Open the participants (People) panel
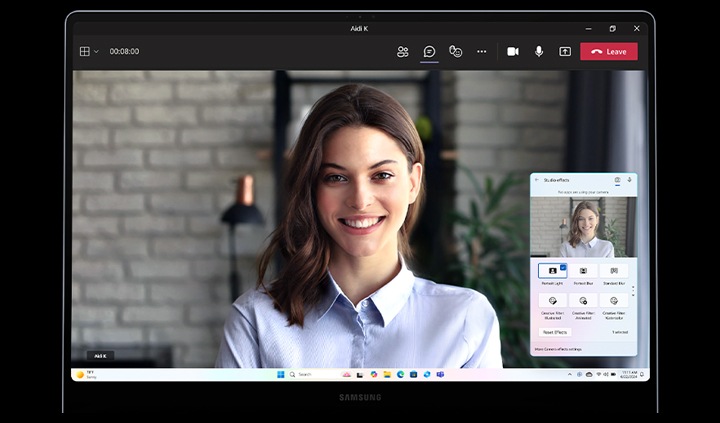720x423 pixels. tap(403, 51)
